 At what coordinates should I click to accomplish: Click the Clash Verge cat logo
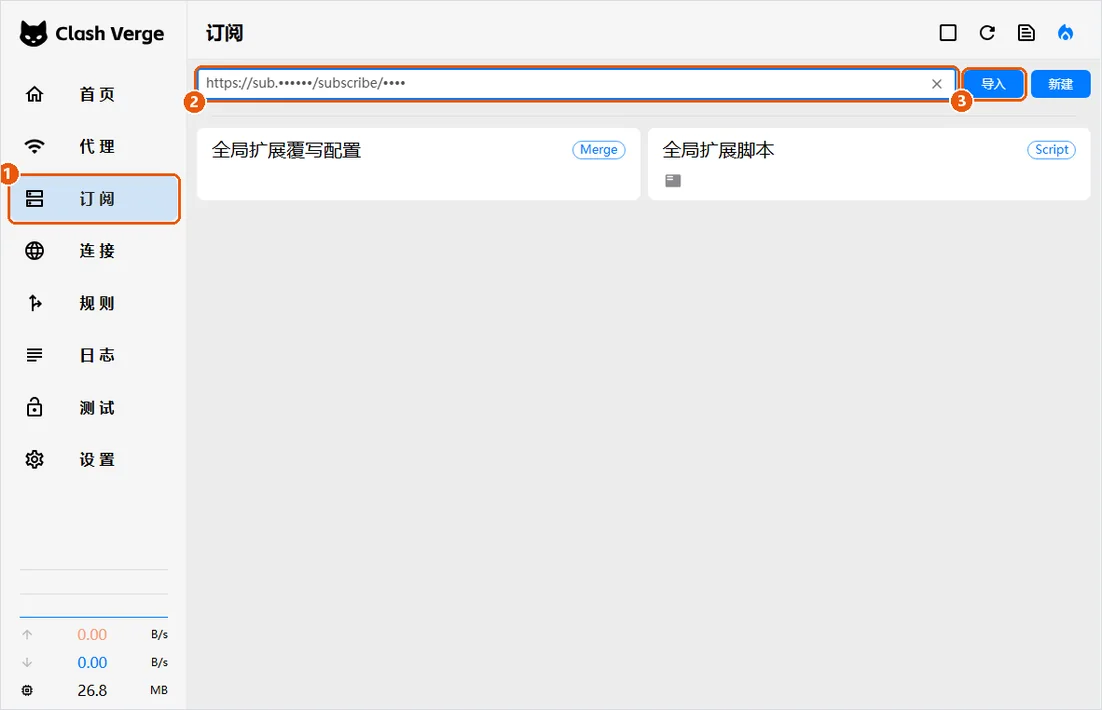coord(33,34)
